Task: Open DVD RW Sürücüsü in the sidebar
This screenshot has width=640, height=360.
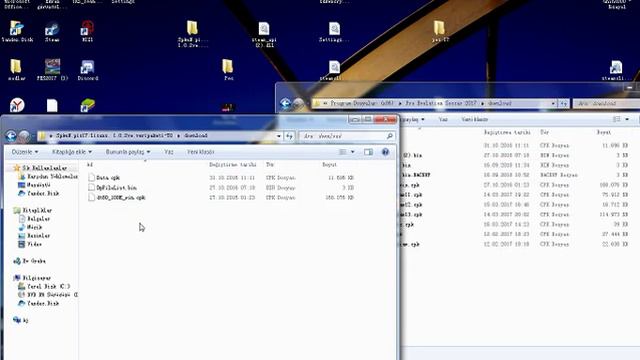Action: [48, 294]
